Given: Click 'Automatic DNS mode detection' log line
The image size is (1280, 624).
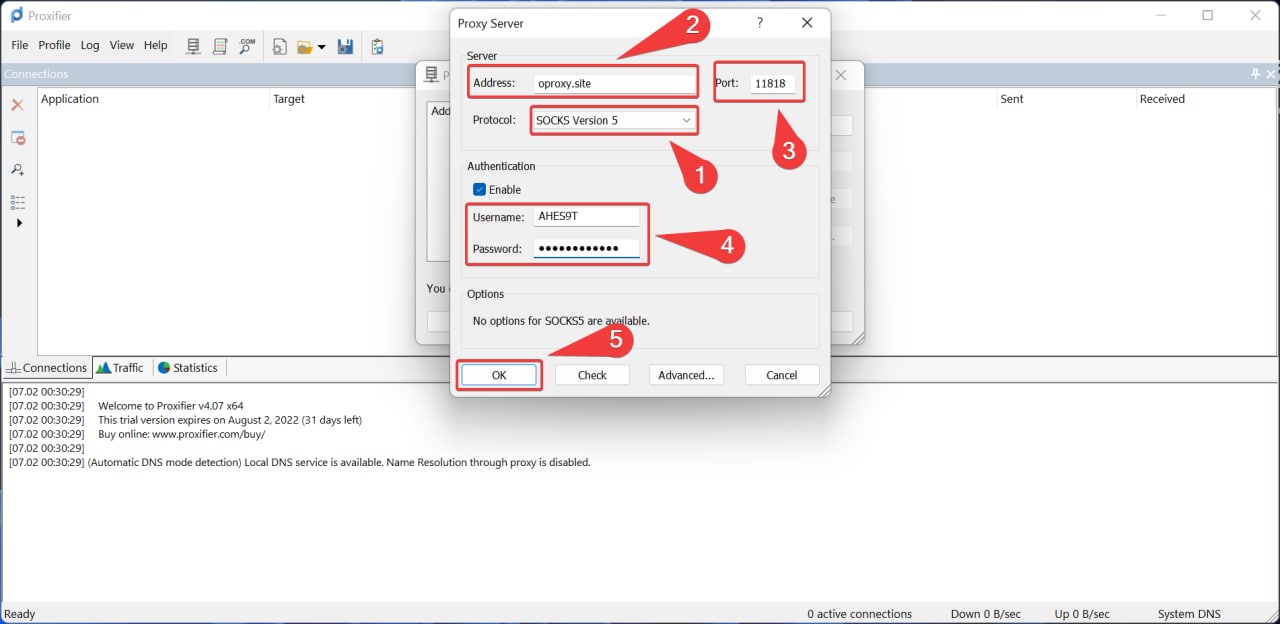Looking at the screenshot, I should click(339, 462).
